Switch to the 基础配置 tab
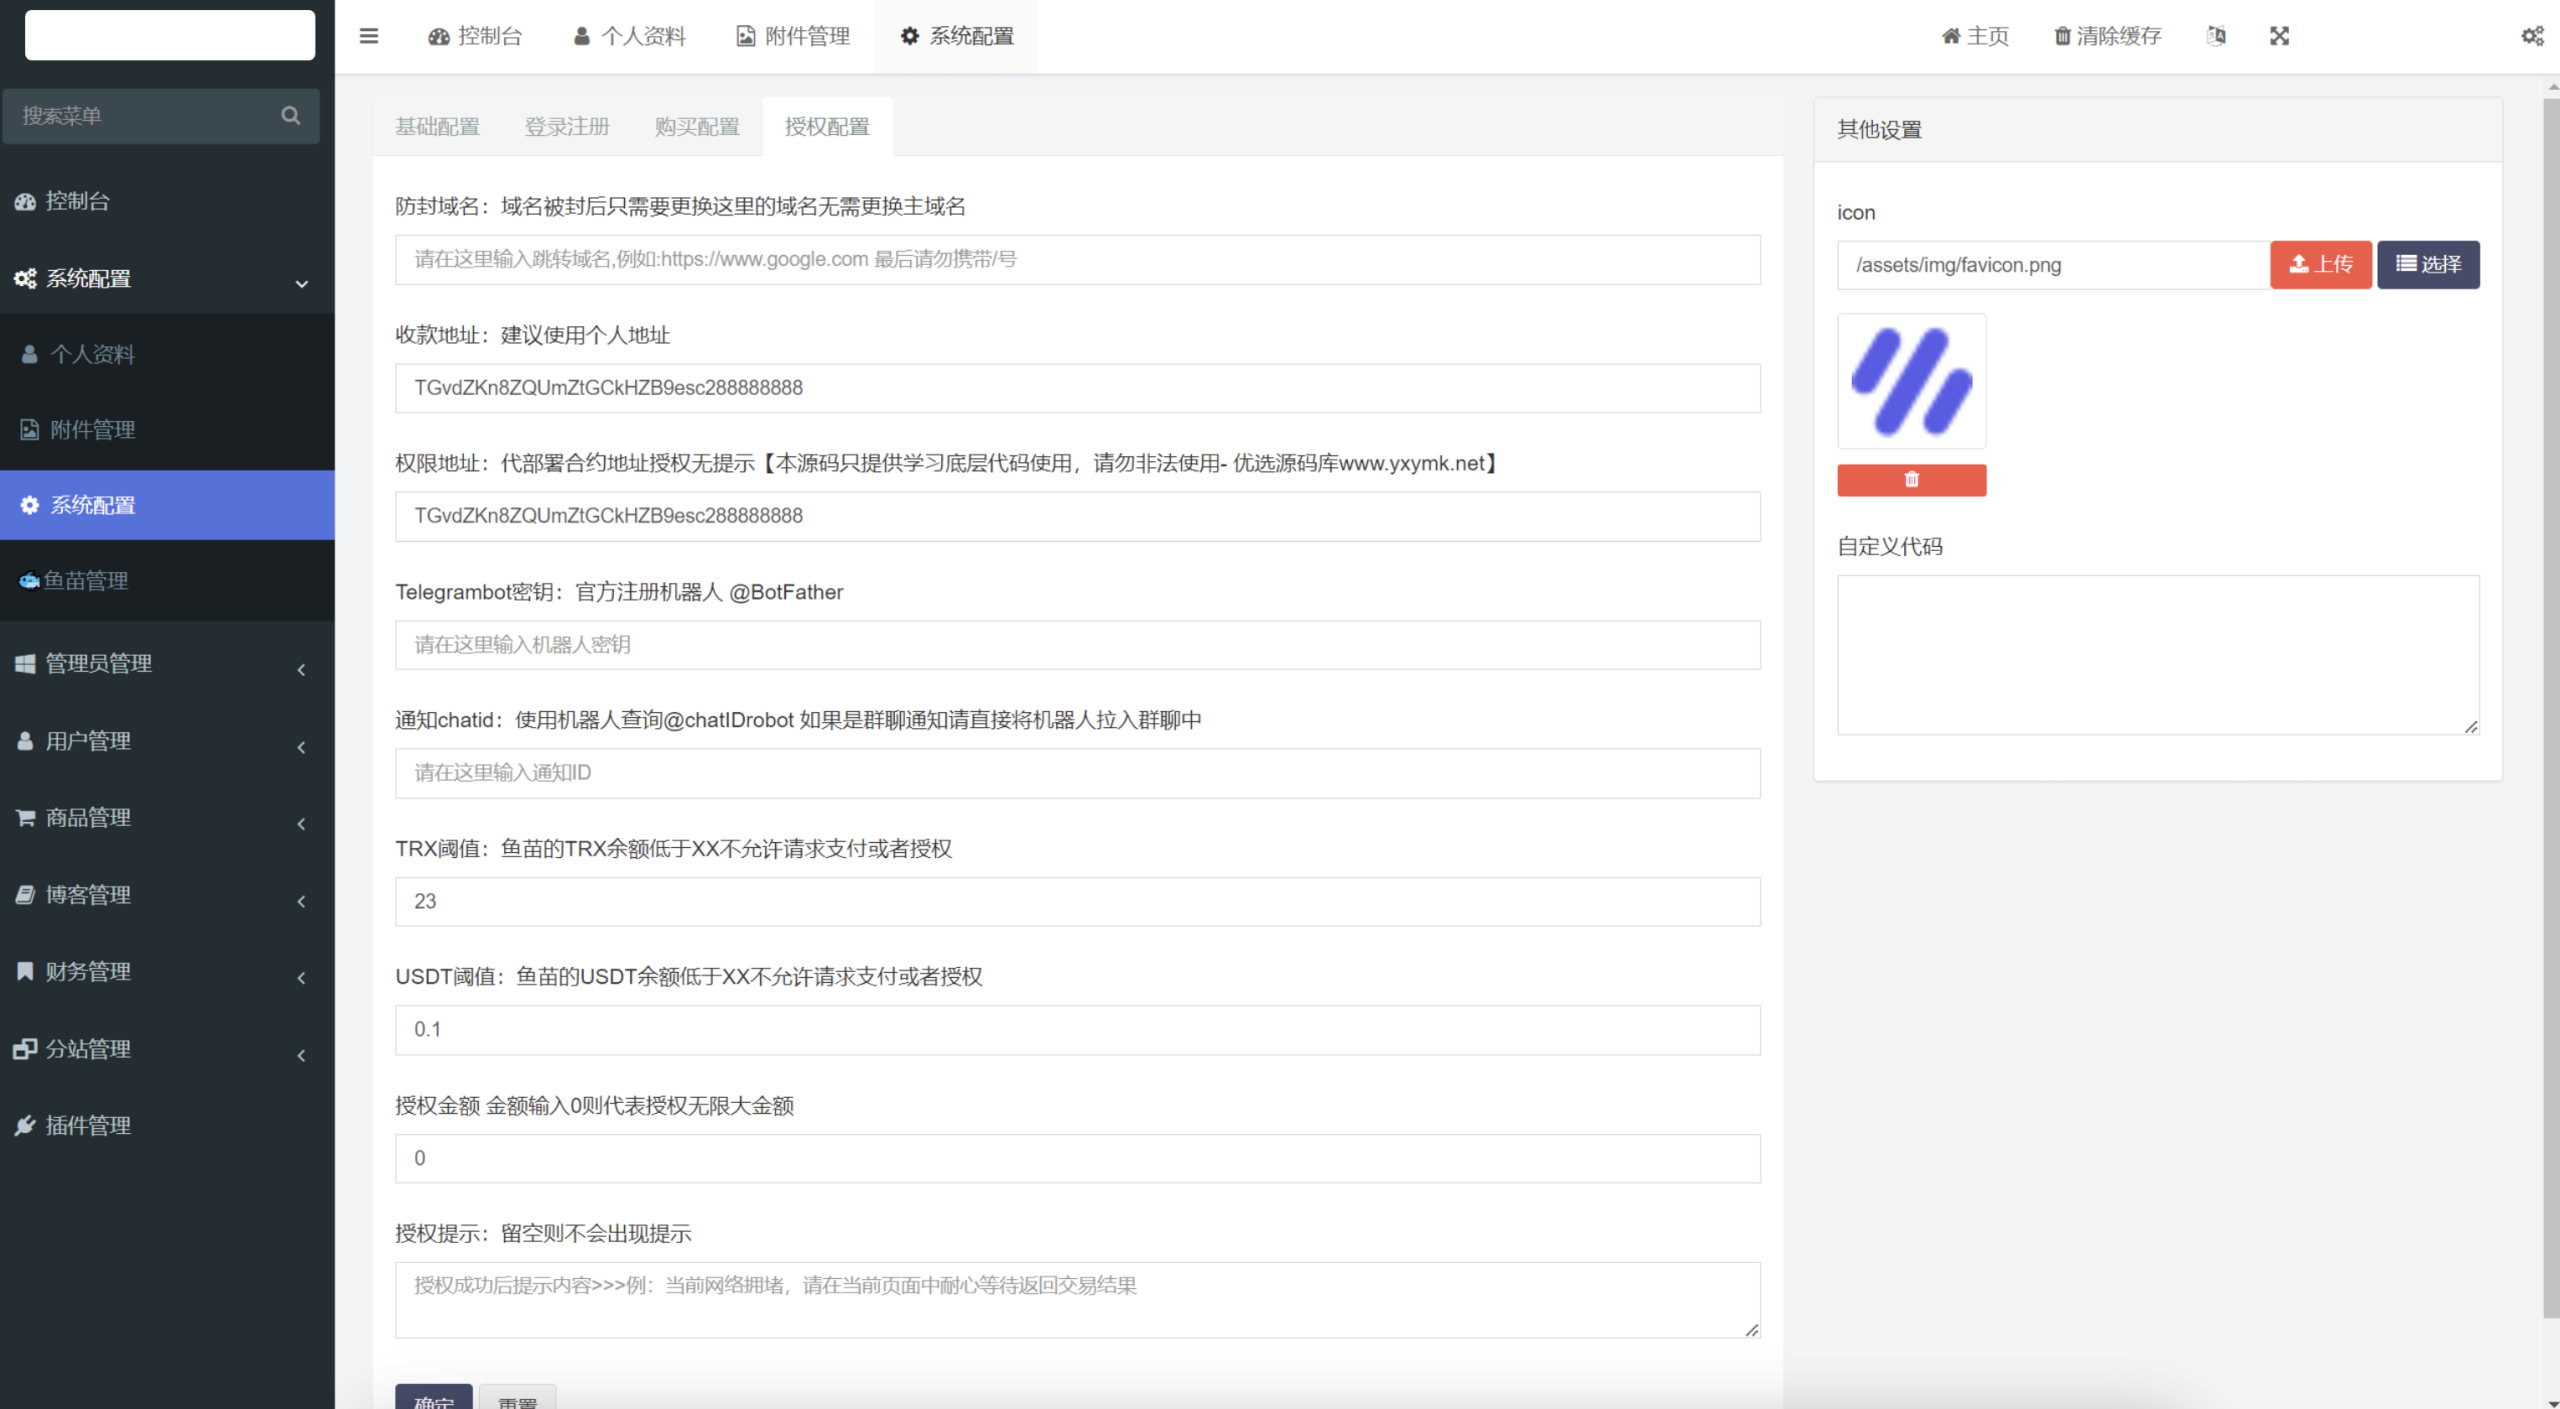 tap(437, 127)
